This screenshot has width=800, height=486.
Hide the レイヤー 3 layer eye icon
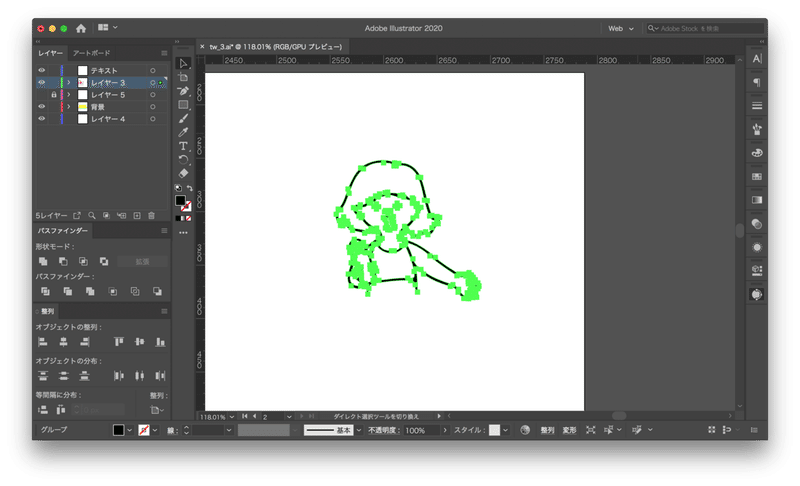tap(42, 83)
